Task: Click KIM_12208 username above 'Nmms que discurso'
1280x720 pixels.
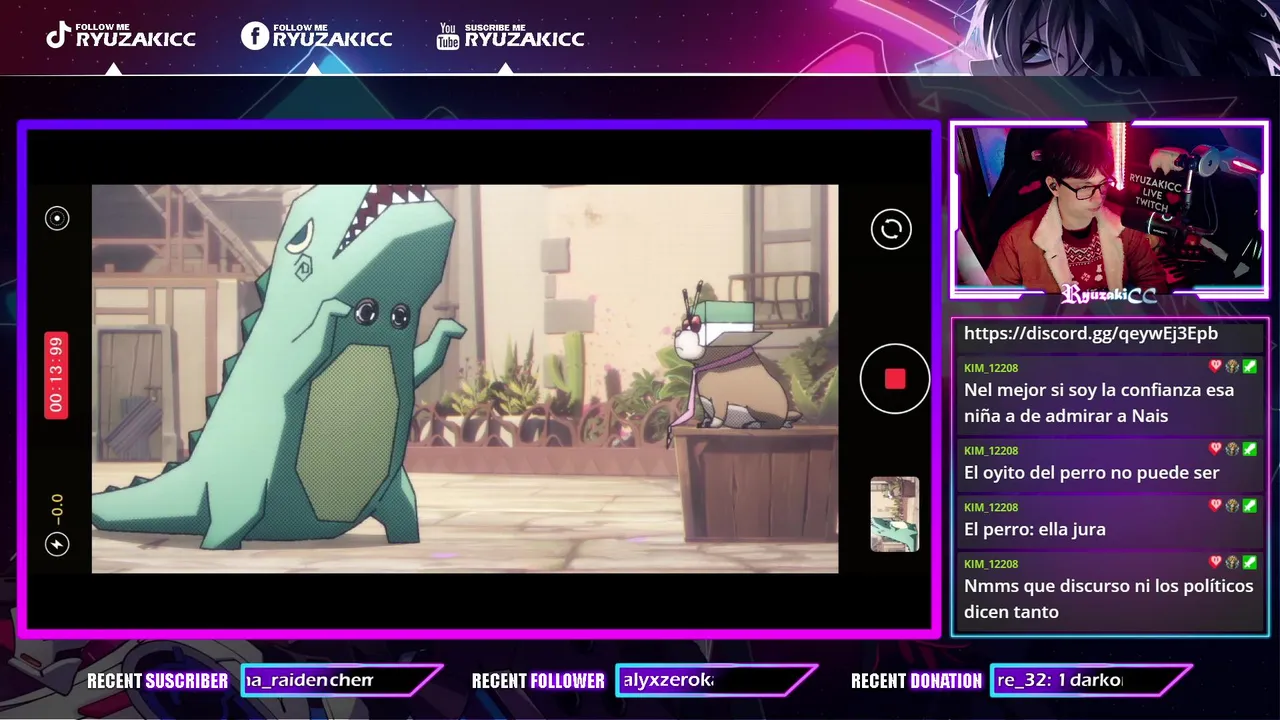Action: click(x=991, y=564)
